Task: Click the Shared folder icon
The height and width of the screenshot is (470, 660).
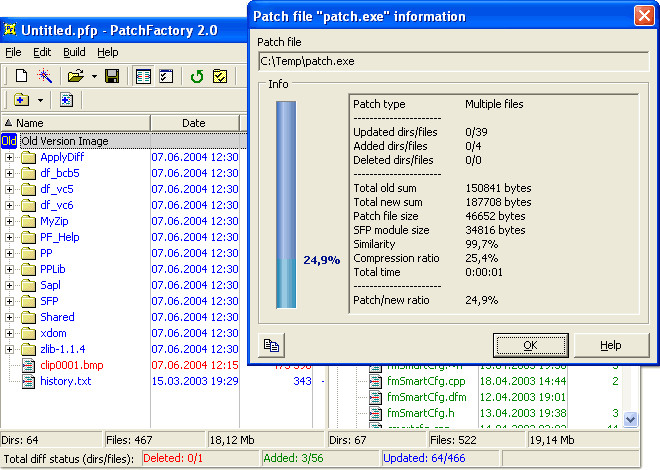Action: [28, 317]
